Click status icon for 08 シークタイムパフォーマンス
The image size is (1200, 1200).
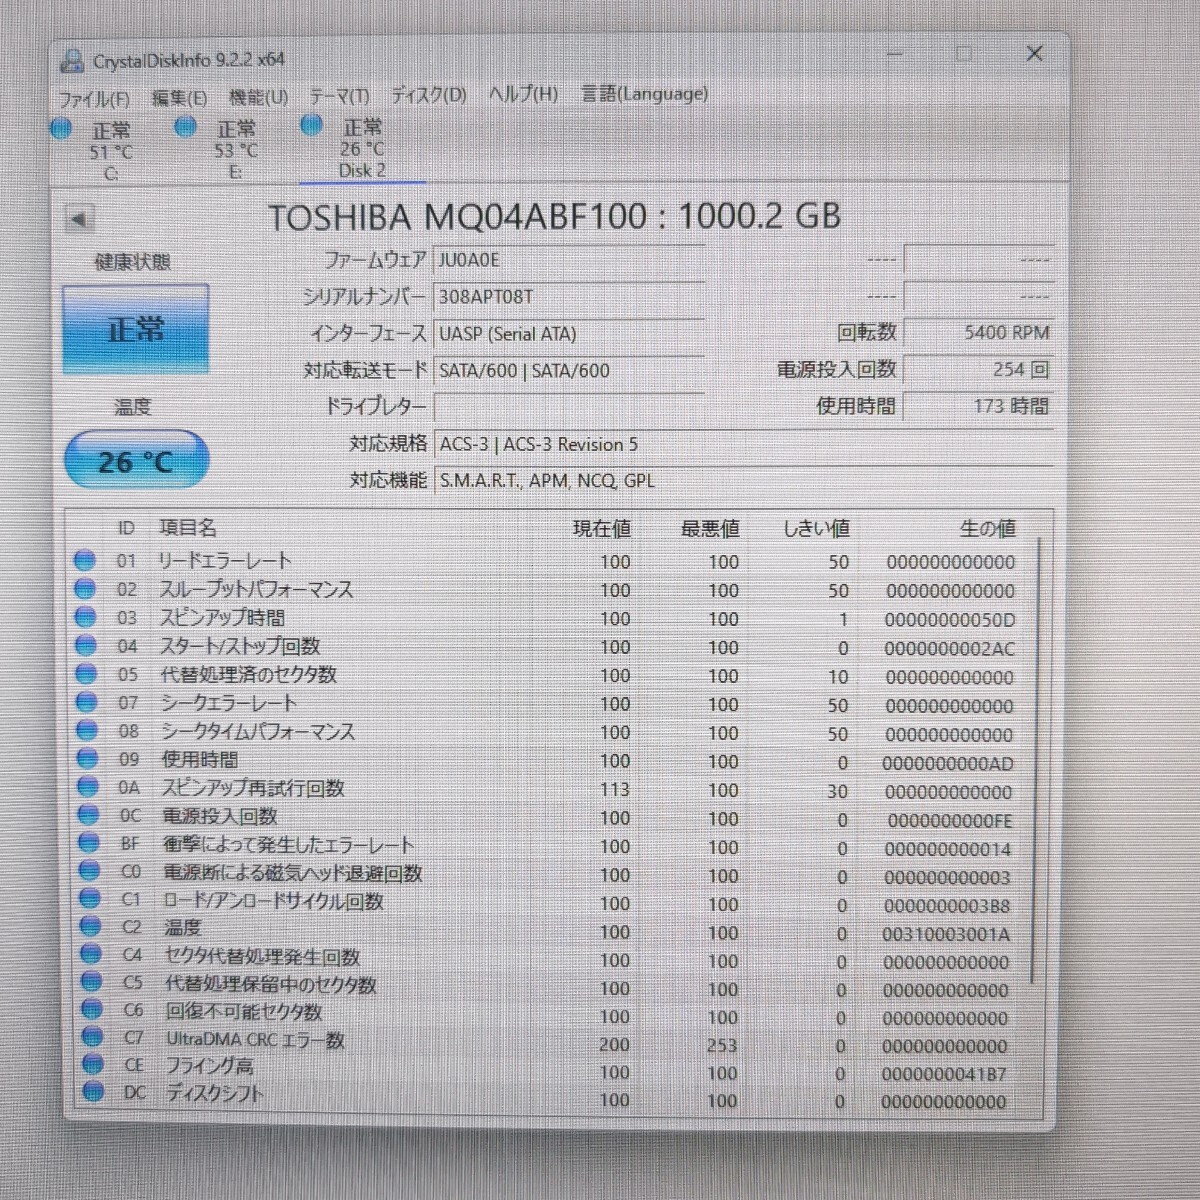(x=87, y=731)
